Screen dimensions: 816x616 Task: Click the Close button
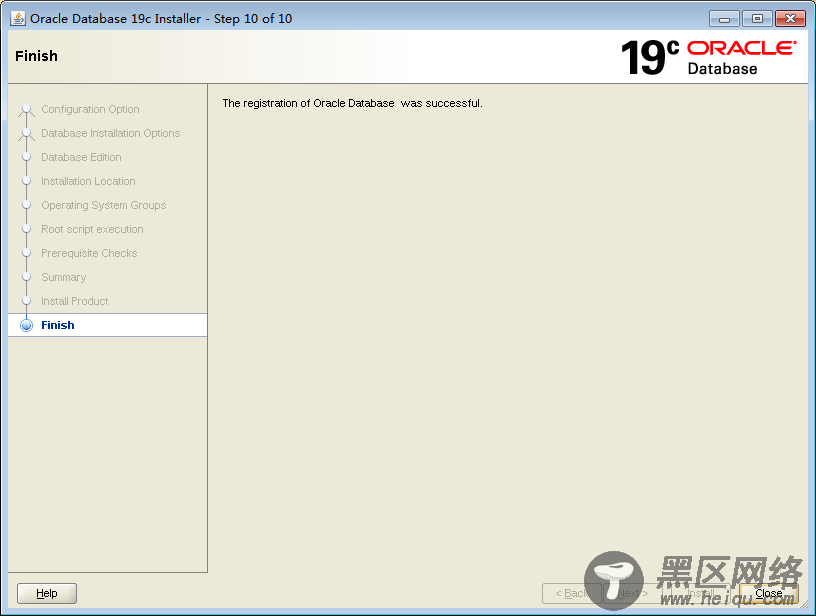tap(769, 593)
